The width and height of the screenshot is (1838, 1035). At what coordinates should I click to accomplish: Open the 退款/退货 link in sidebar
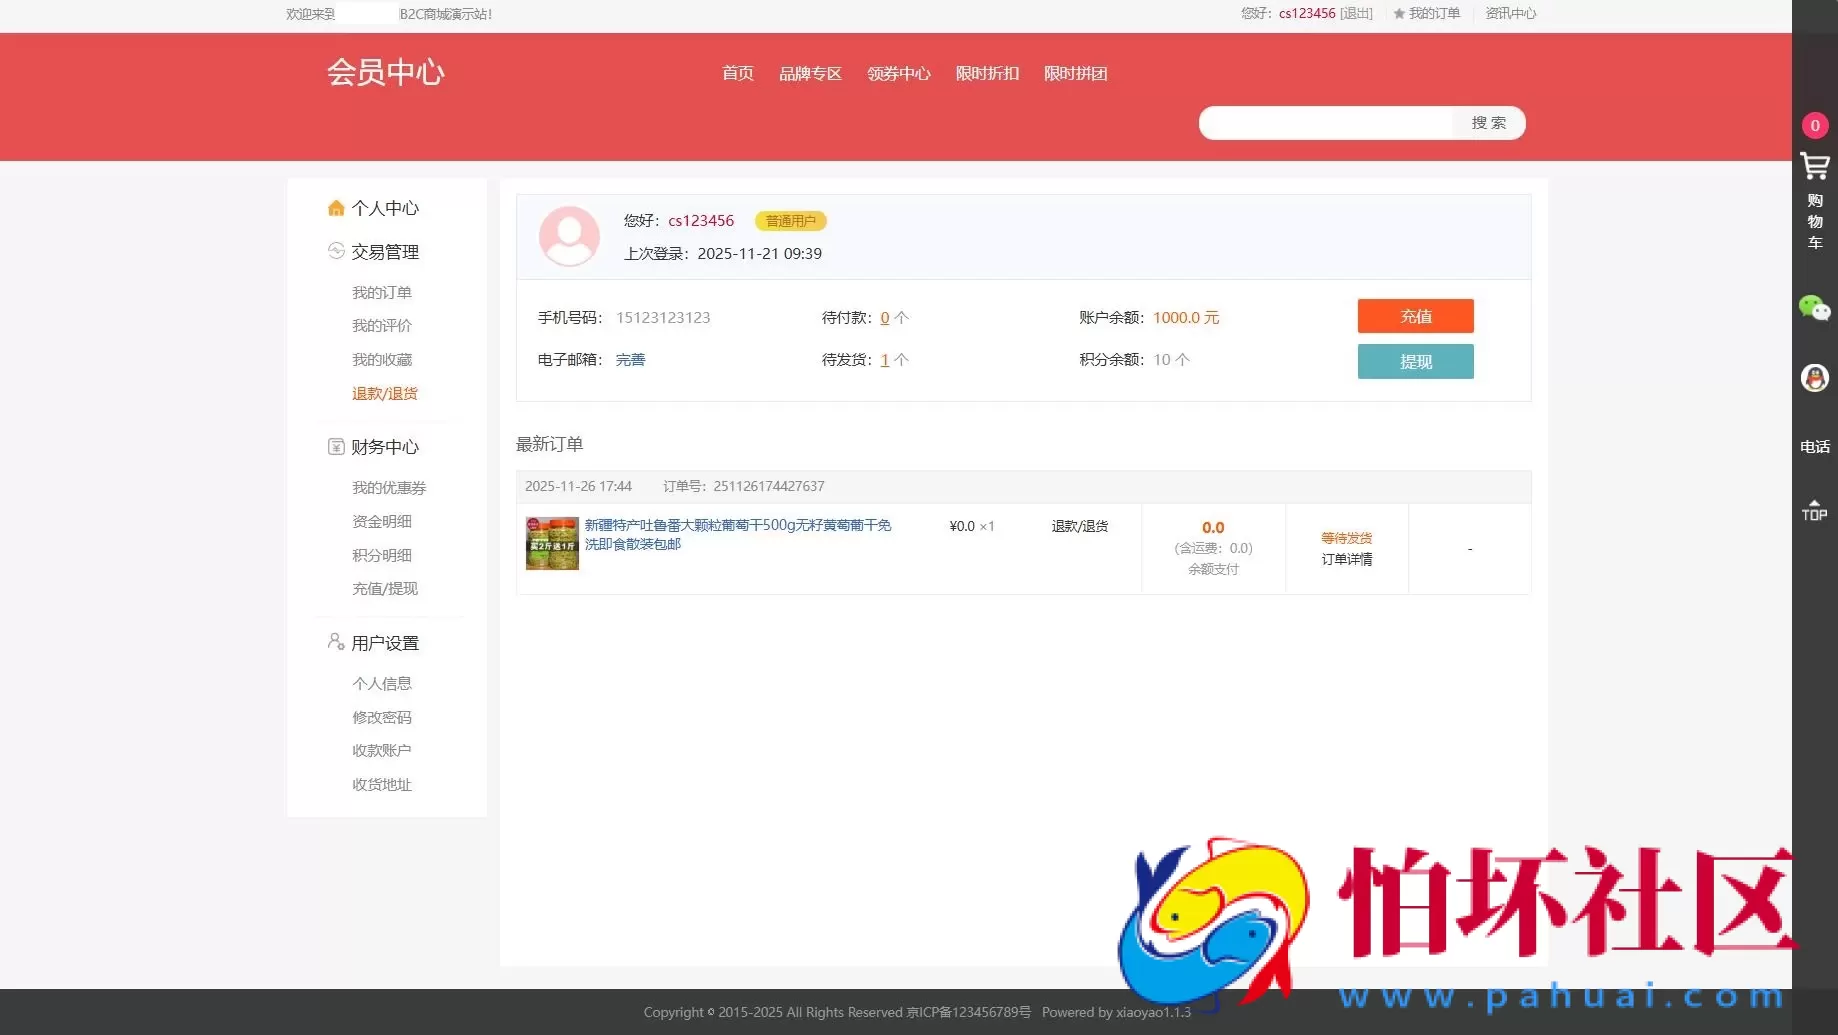pos(385,393)
